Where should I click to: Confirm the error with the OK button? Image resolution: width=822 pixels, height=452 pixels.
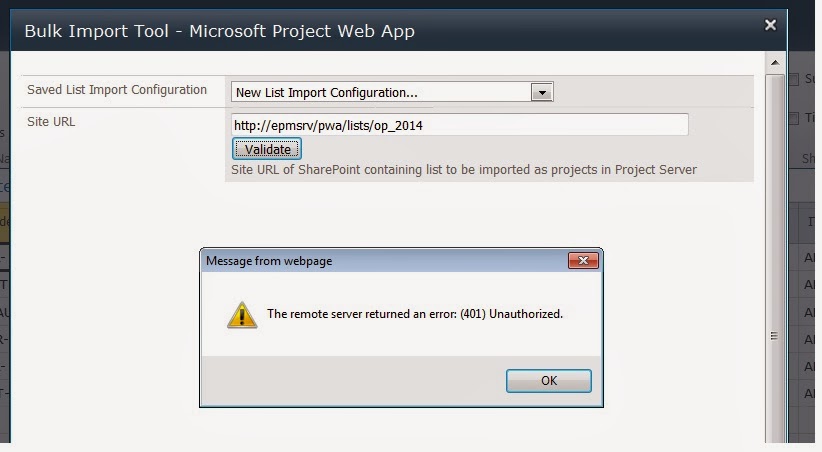click(548, 381)
